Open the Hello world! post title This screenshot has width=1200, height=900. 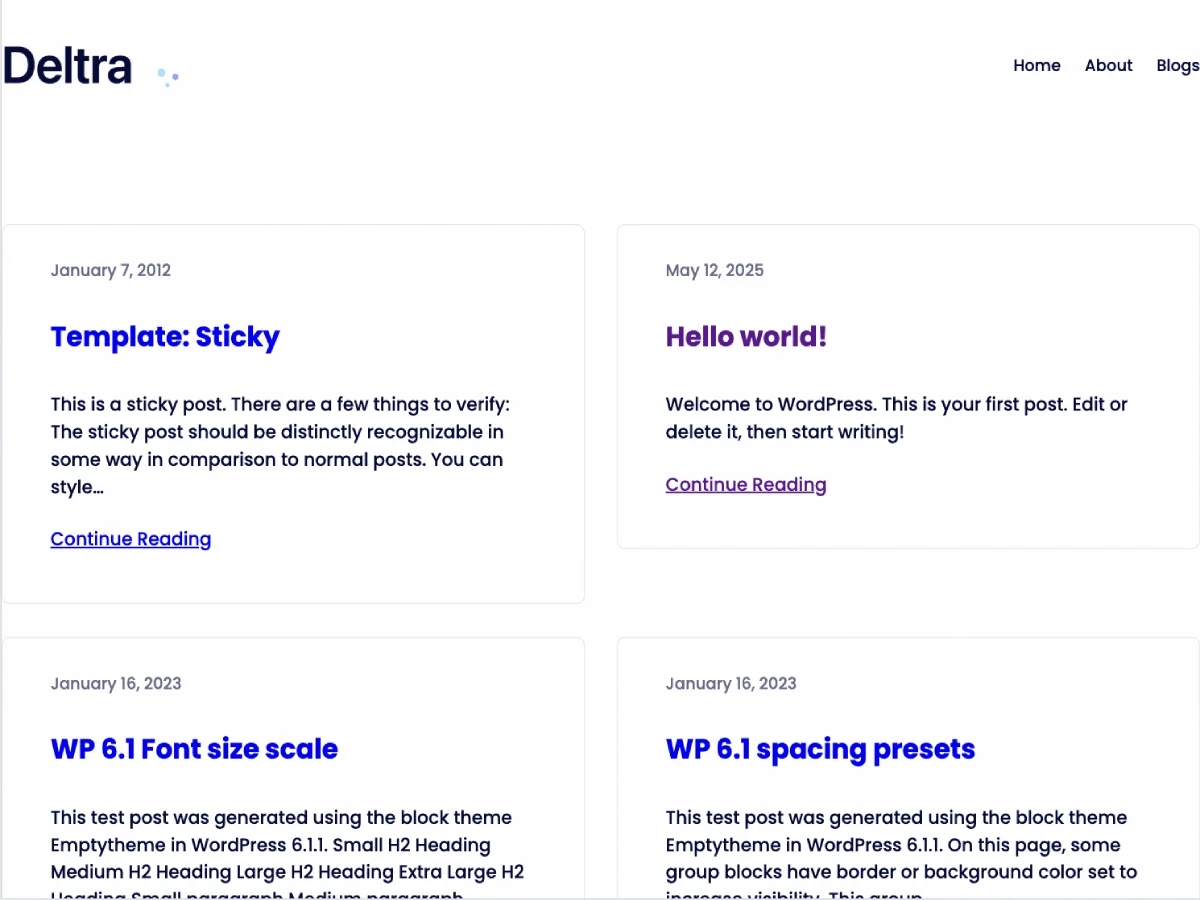point(746,337)
